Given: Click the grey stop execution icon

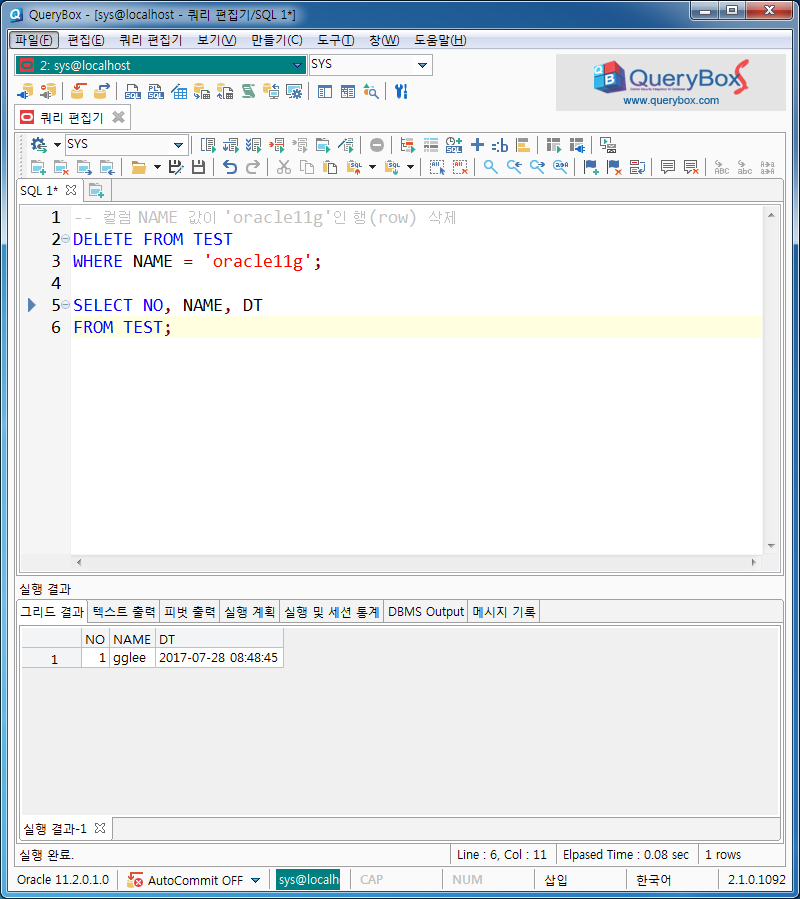Looking at the screenshot, I should [x=377, y=145].
